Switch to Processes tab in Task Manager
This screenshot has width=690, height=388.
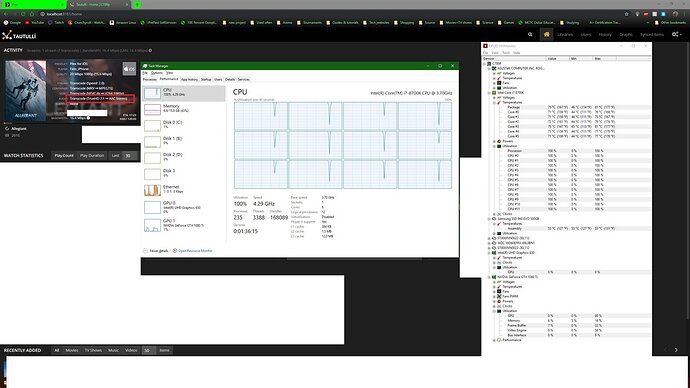(x=150, y=80)
